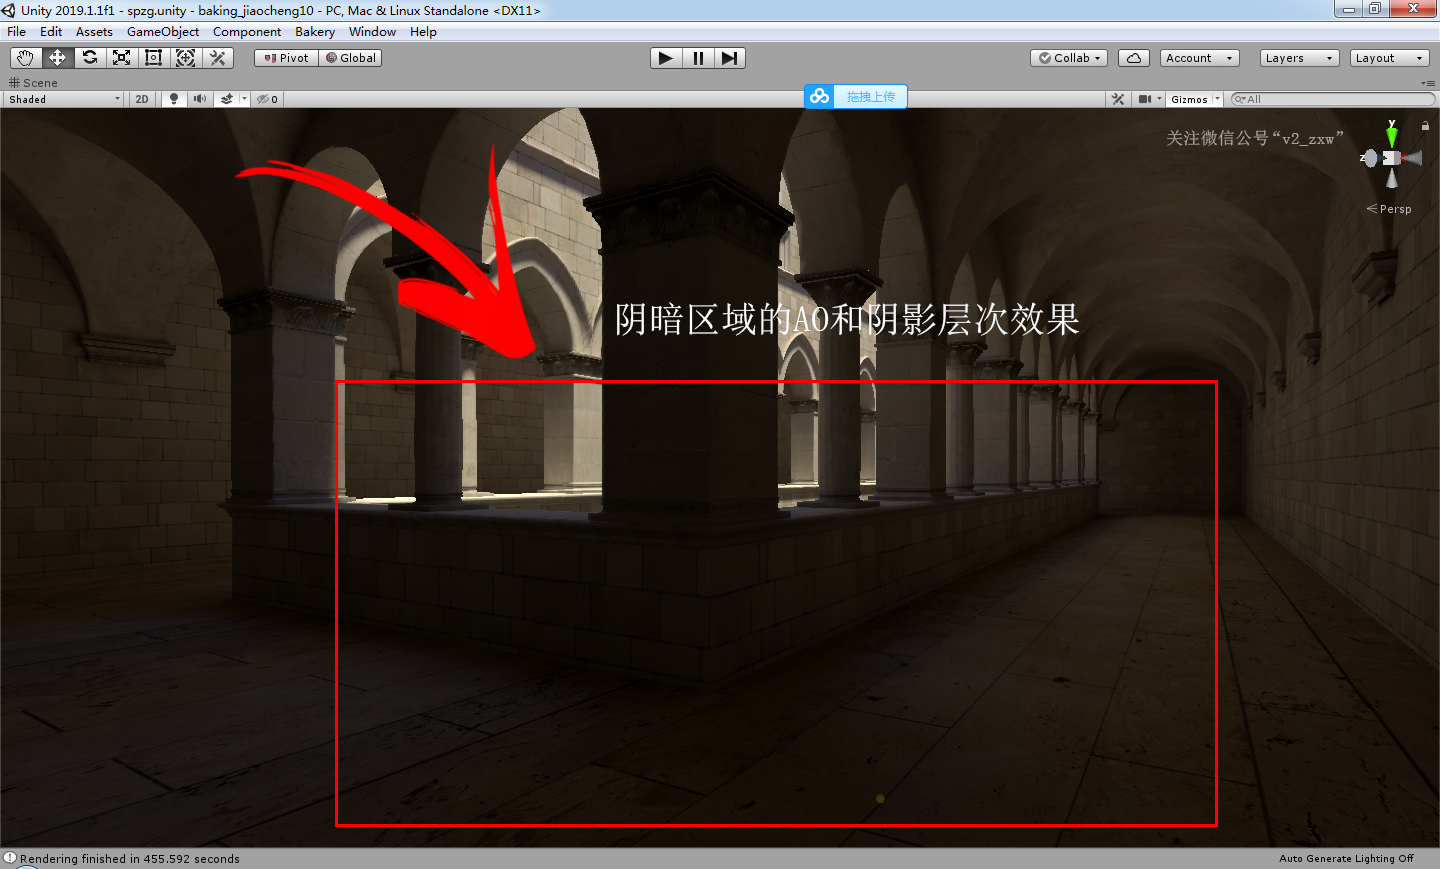Click the Auto Generate Lighting Off status

(x=1346, y=858)
